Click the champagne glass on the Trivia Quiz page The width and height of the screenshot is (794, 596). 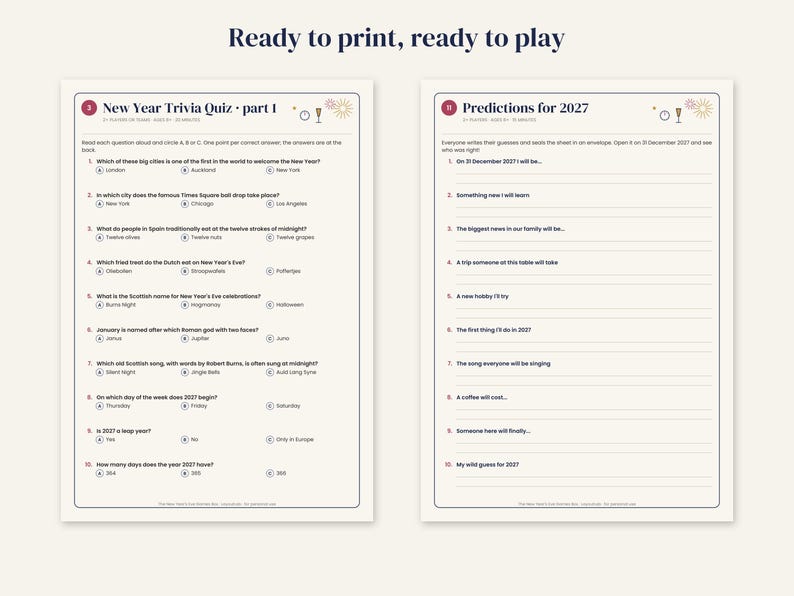(319, 115)
